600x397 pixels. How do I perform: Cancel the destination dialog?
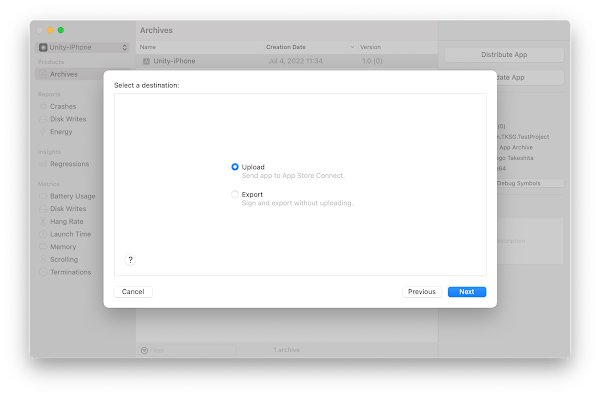coord(133,292)
